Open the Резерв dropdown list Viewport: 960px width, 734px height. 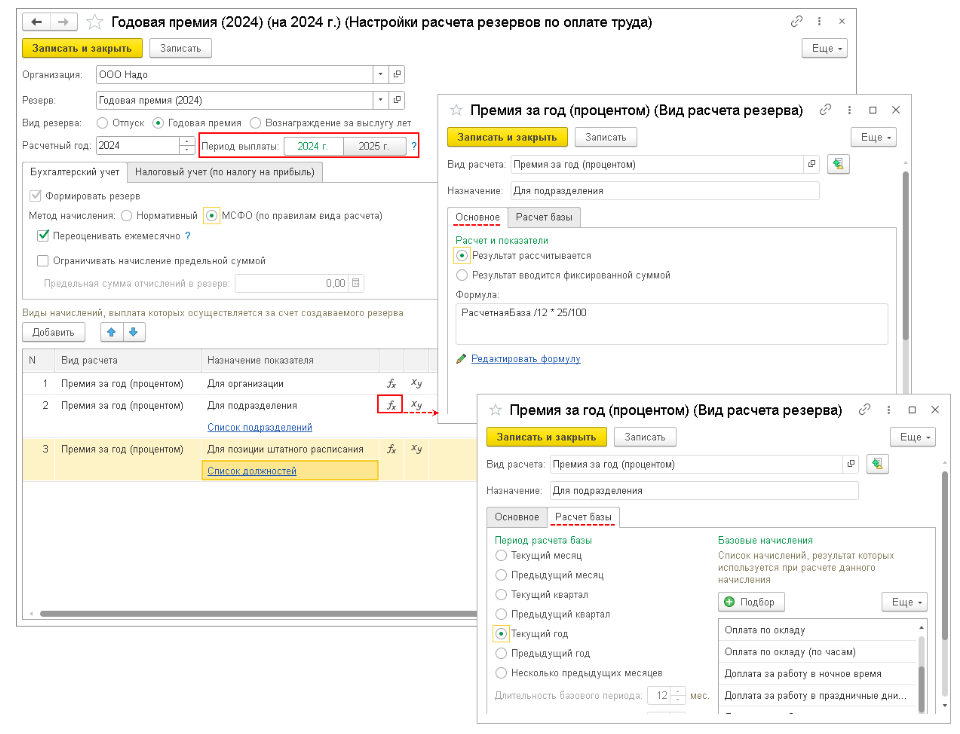pyautogui.click(x=380, y=100)
